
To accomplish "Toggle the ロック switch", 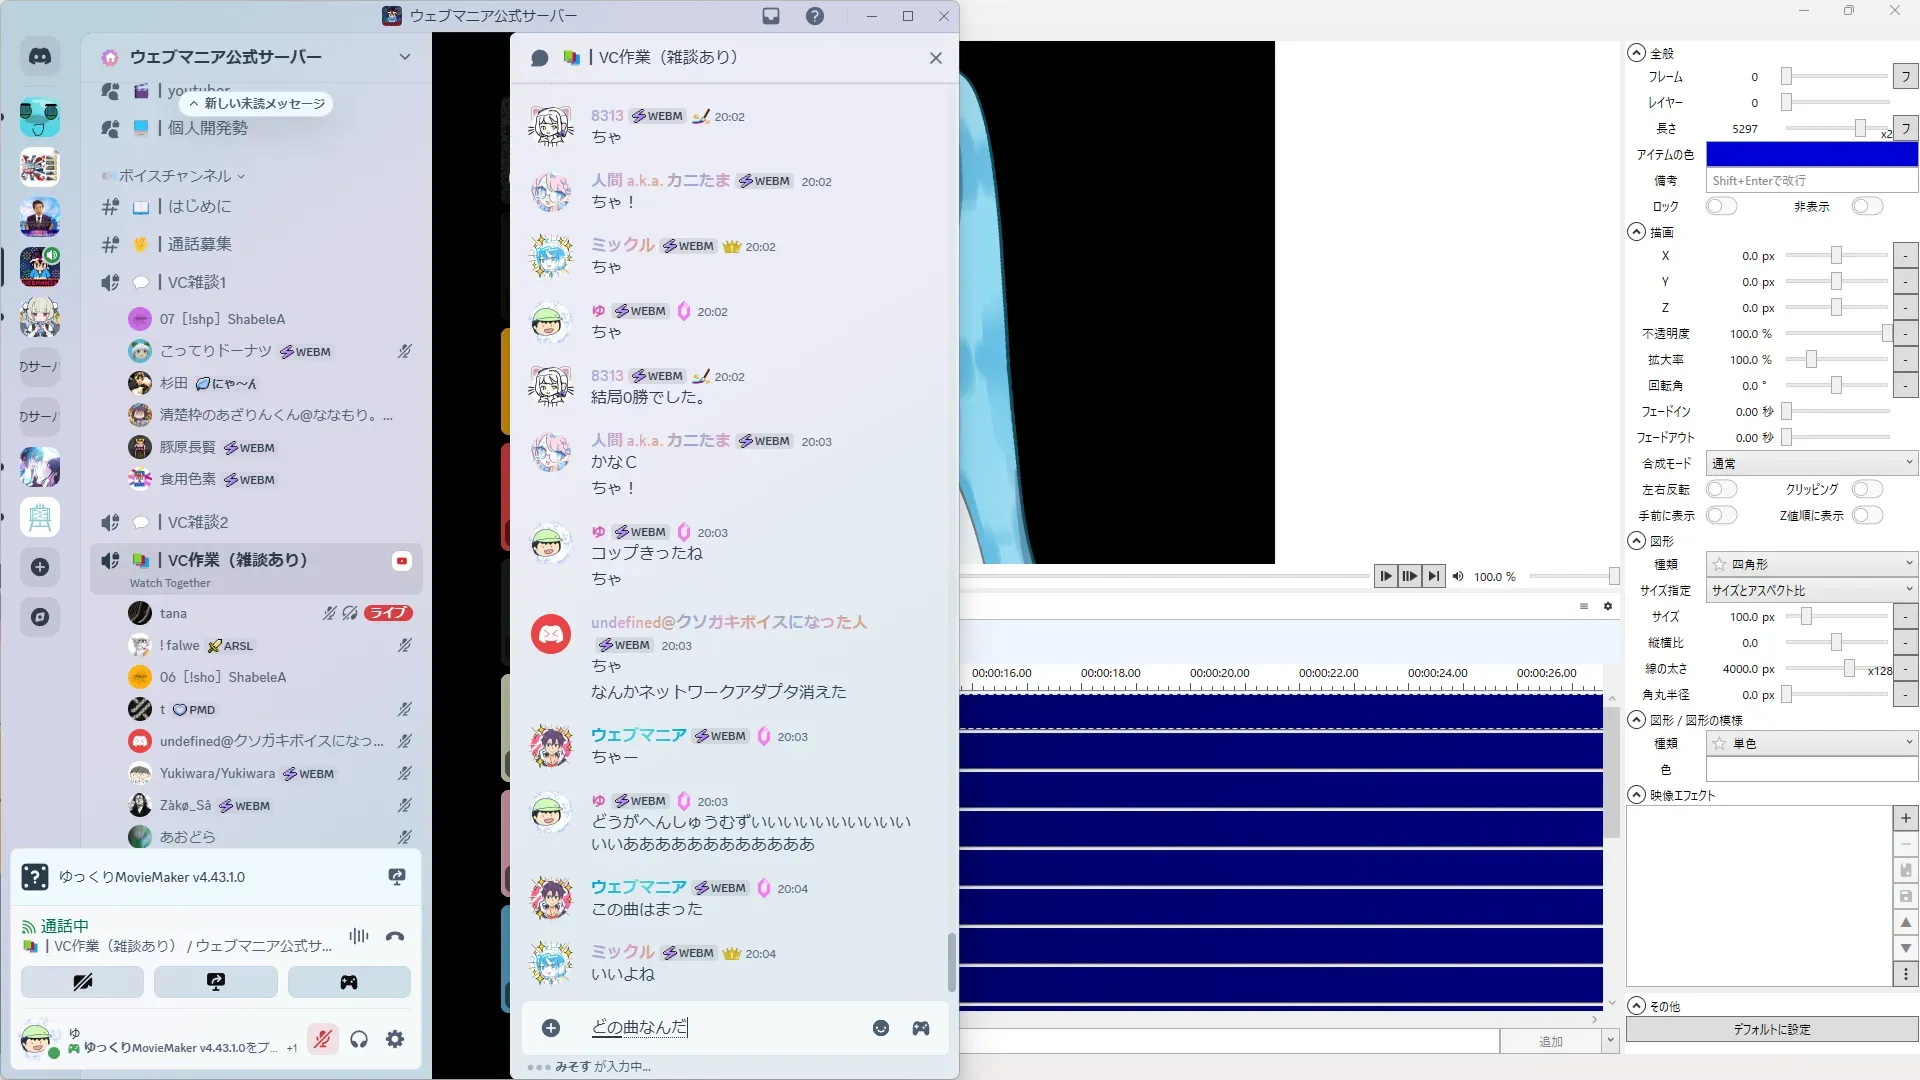I will 1721,206.
